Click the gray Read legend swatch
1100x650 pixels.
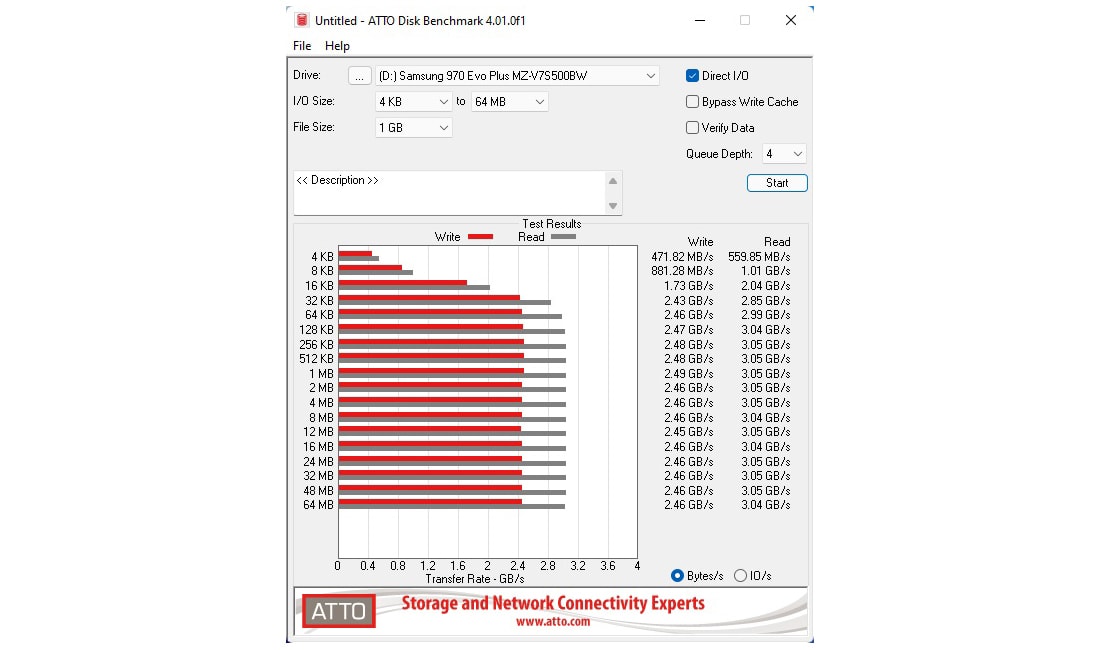click(563, 237)
